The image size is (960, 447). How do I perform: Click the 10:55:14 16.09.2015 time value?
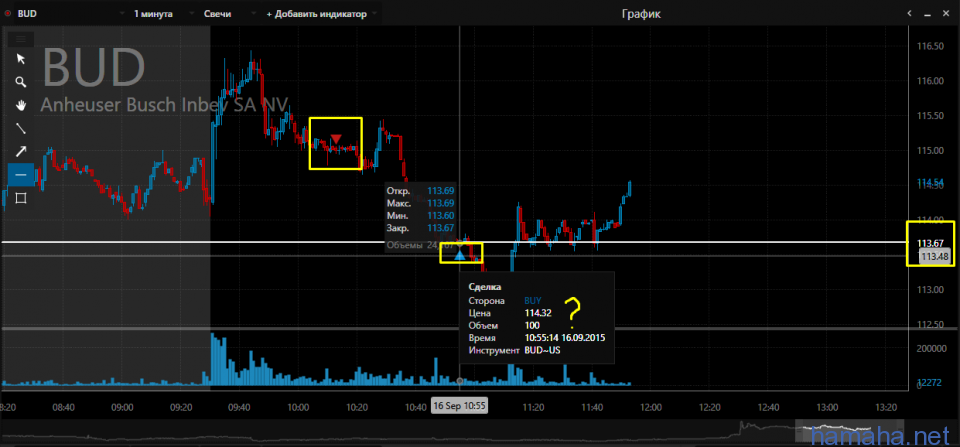pyautogui.click(x=564, y=337)
